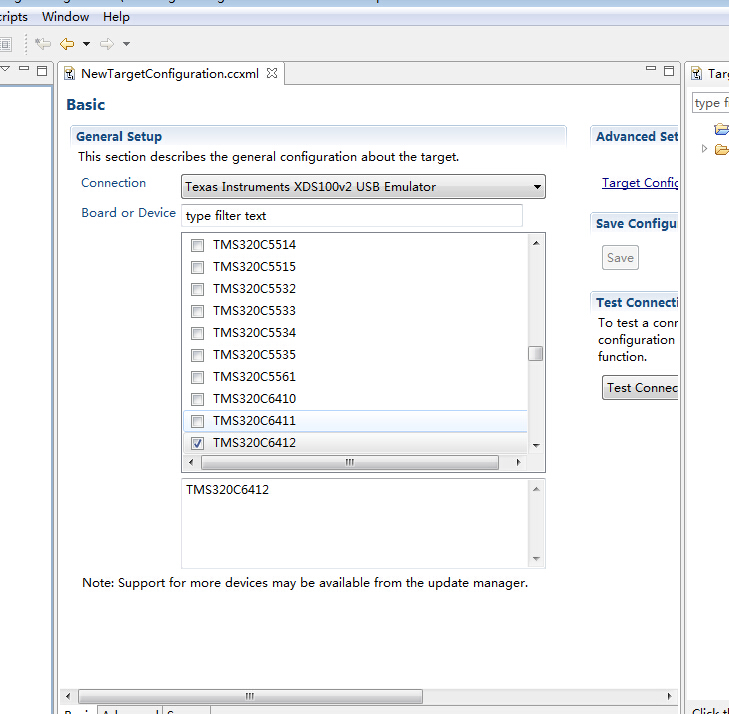The width and height of the screenshot is (729, 714).
Task: Click the device list scroll right arrow
Action: pos(518,462)
